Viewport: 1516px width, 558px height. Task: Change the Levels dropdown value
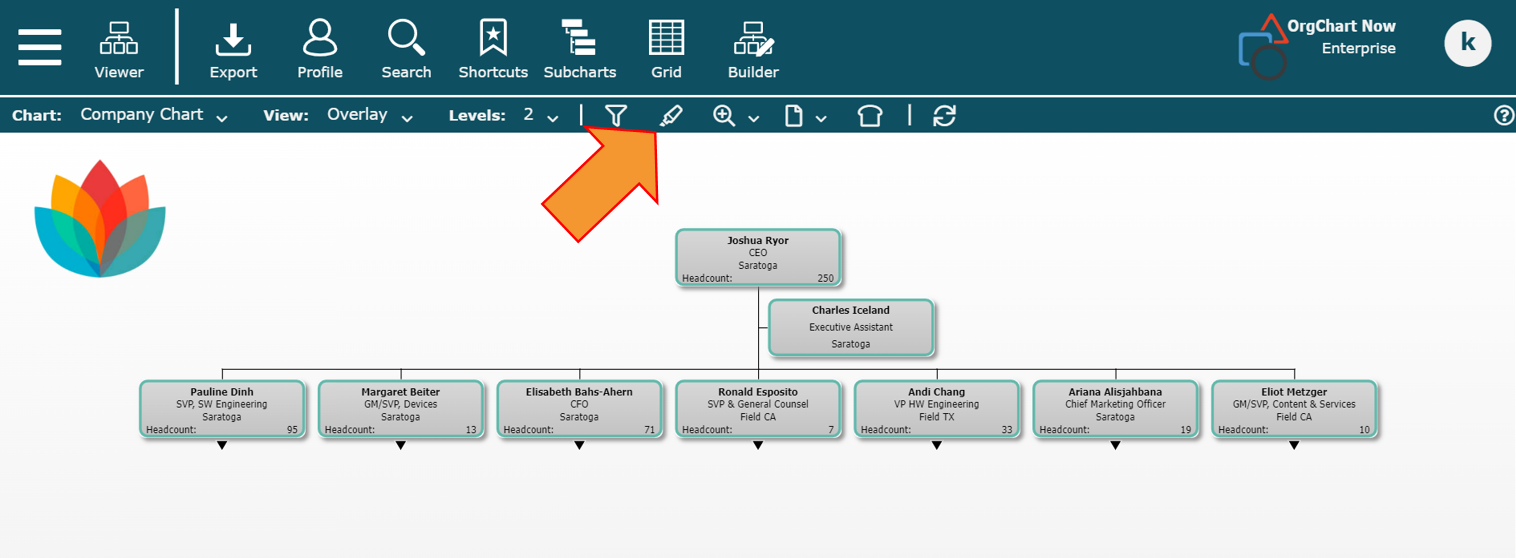(x=540, y=116)
